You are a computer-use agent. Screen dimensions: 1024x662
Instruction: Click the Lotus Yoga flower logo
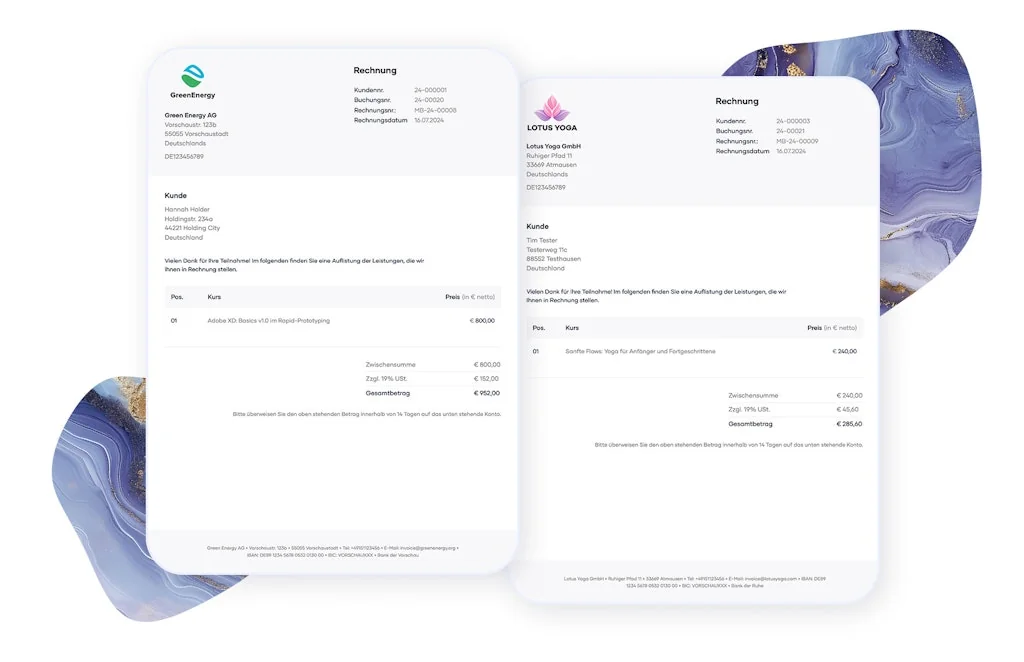click(552, 108)
